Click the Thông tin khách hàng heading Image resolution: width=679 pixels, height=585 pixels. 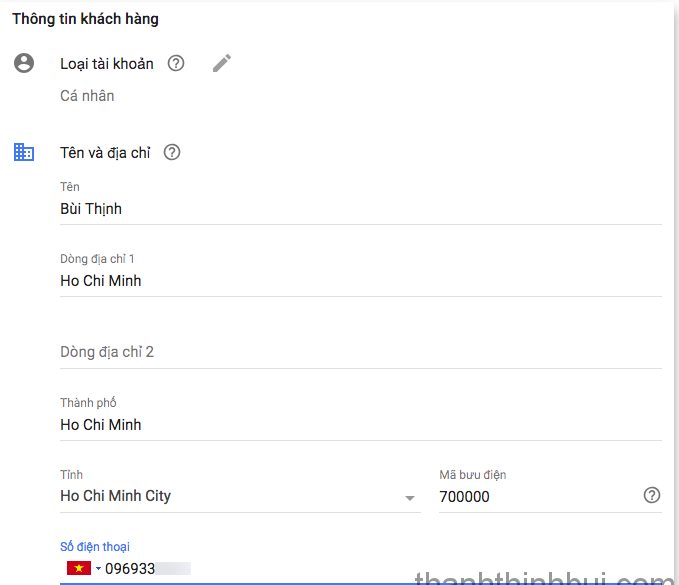[x=85, y=19]
